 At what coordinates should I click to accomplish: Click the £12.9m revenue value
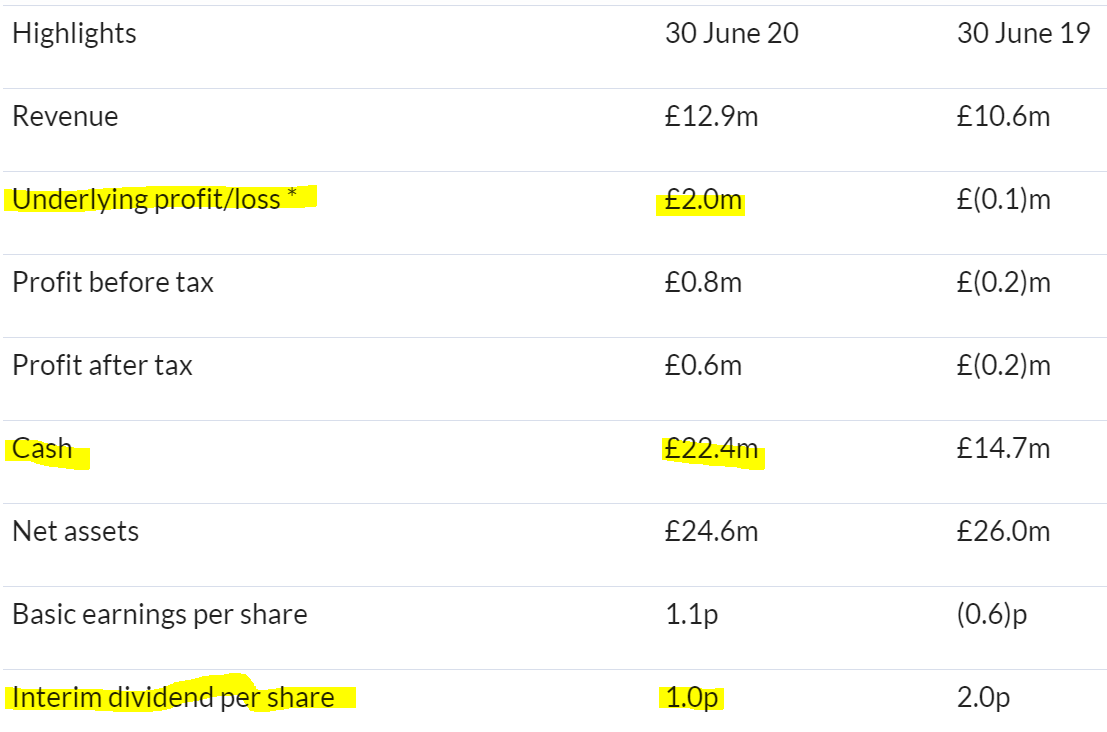pyautogui.click(x=712, y=116)
